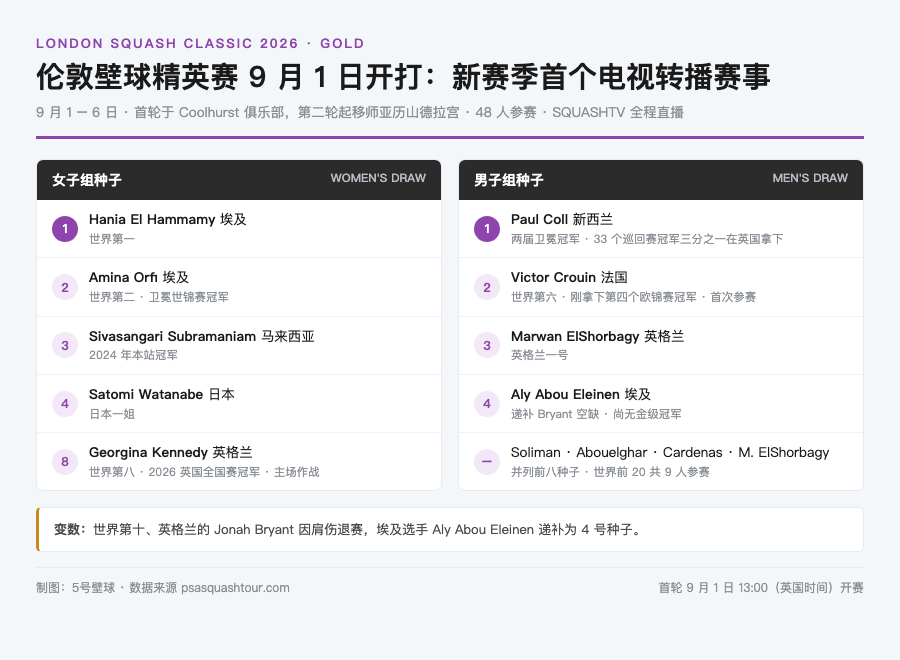Click the seed 8 badge beside Georgina Kennedy
The image size is (900, 660).
65,461
